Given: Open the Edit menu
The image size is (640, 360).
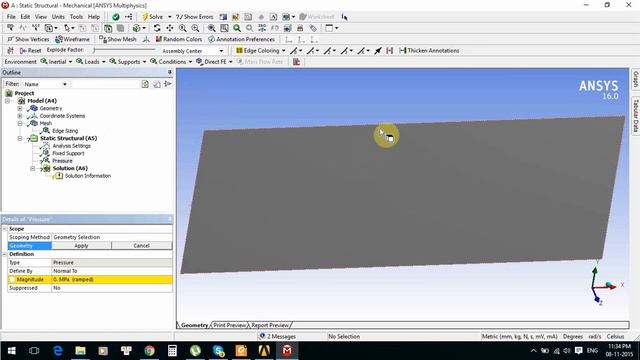Looking at the screenshot, I should point(25,17).
